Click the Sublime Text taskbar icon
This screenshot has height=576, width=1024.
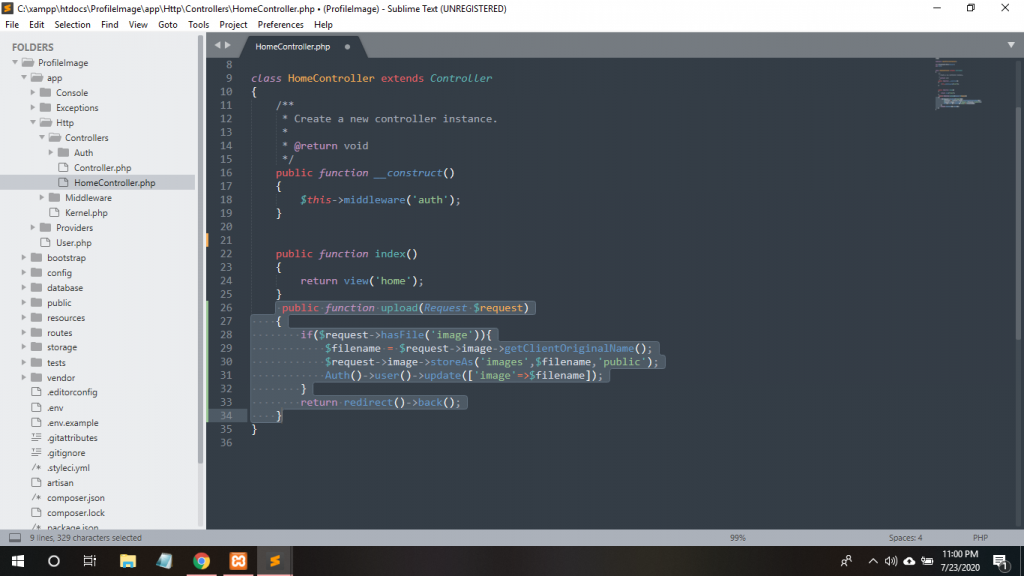click(x=273, y=561)
